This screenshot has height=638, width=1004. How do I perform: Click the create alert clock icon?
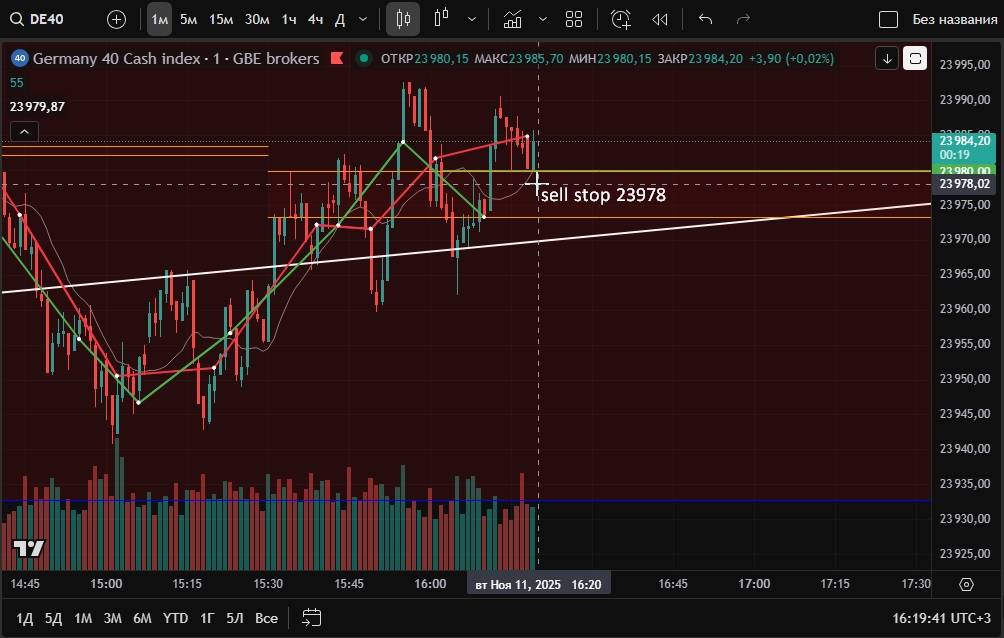621,19
